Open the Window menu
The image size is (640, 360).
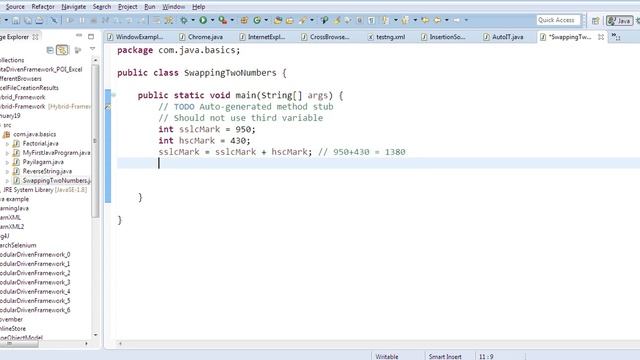tap(173, 7)
